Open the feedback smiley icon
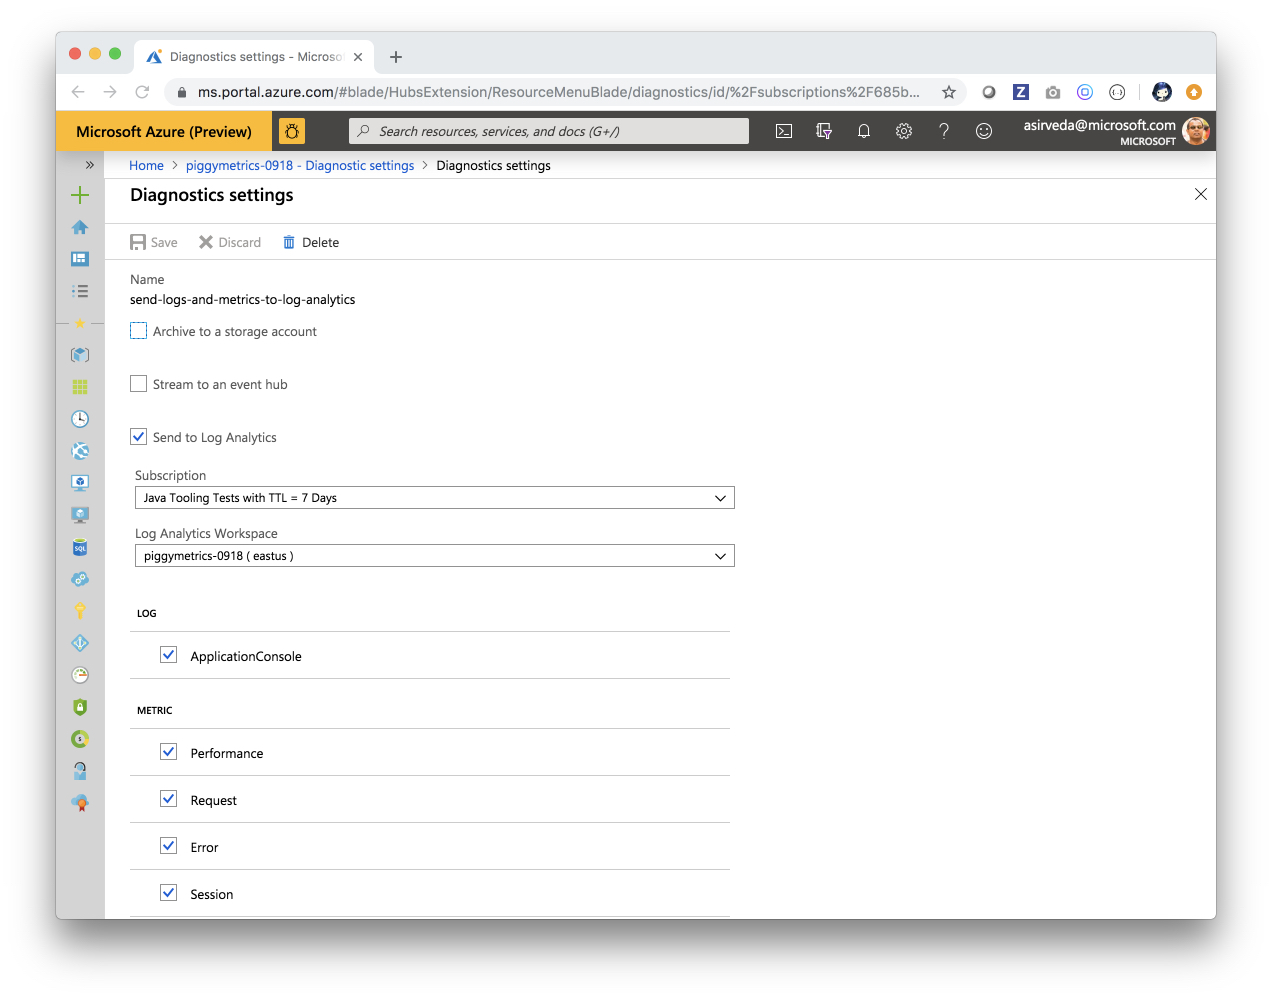The height and width of the screenshot is (999, 1272). coord(984,131)
